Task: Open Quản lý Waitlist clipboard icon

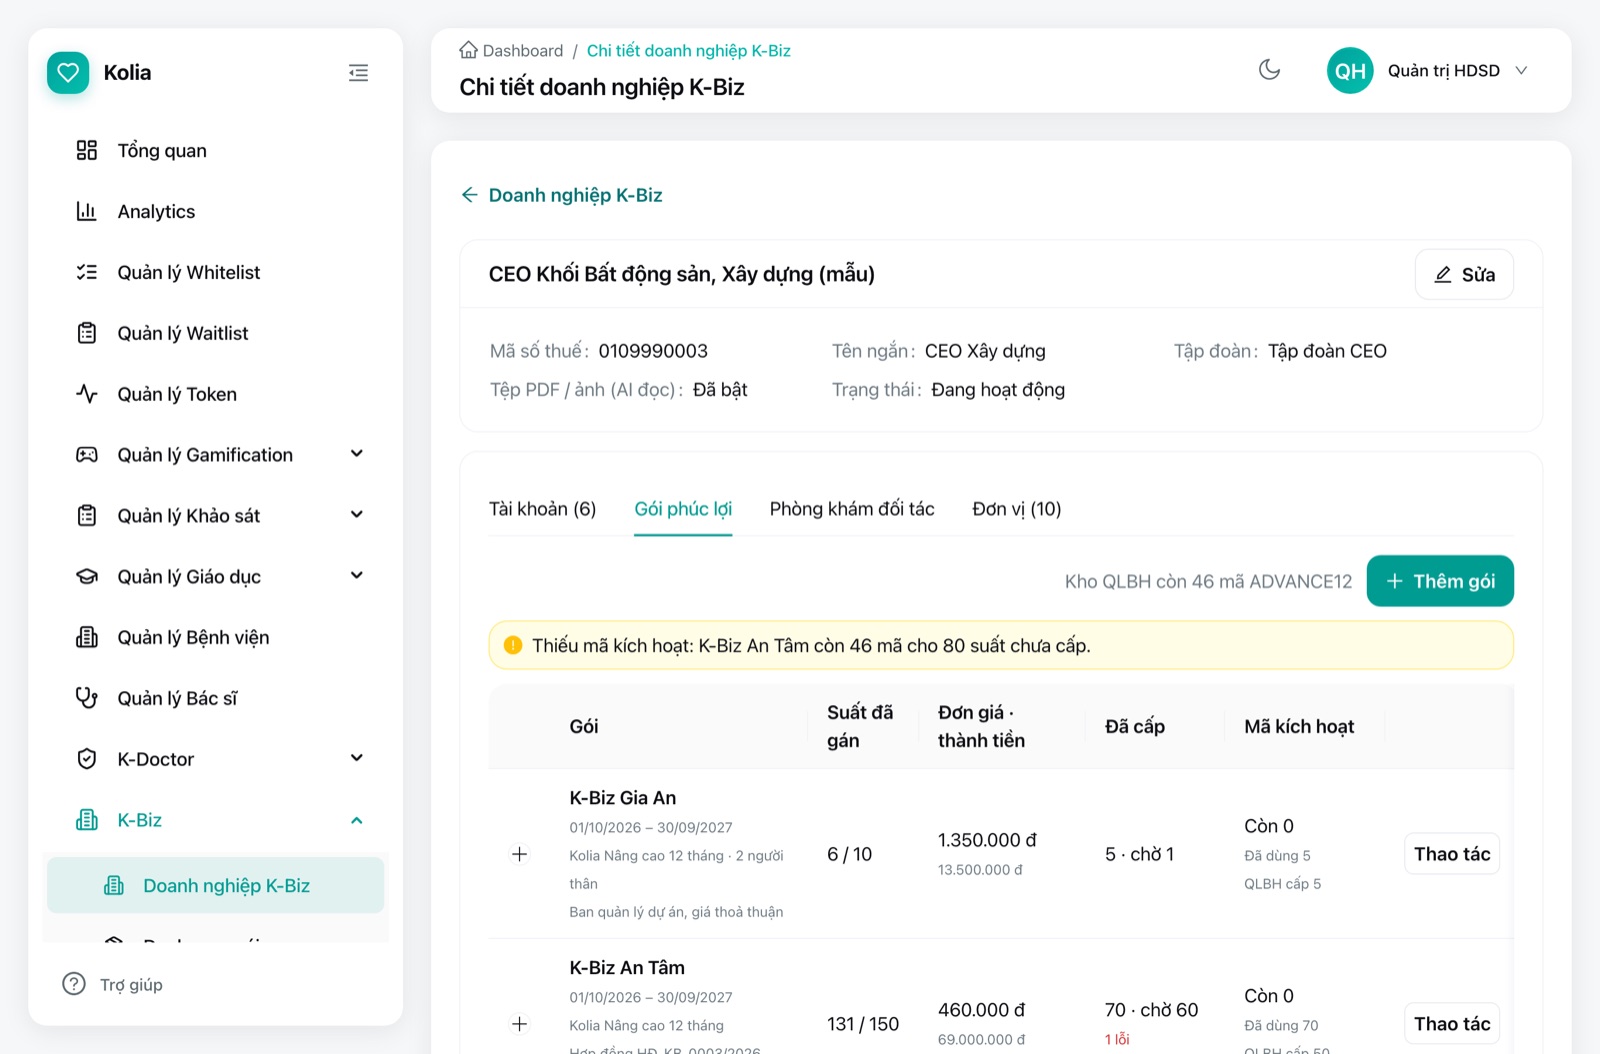Action: pyautogui.click(x=87, y=333)
